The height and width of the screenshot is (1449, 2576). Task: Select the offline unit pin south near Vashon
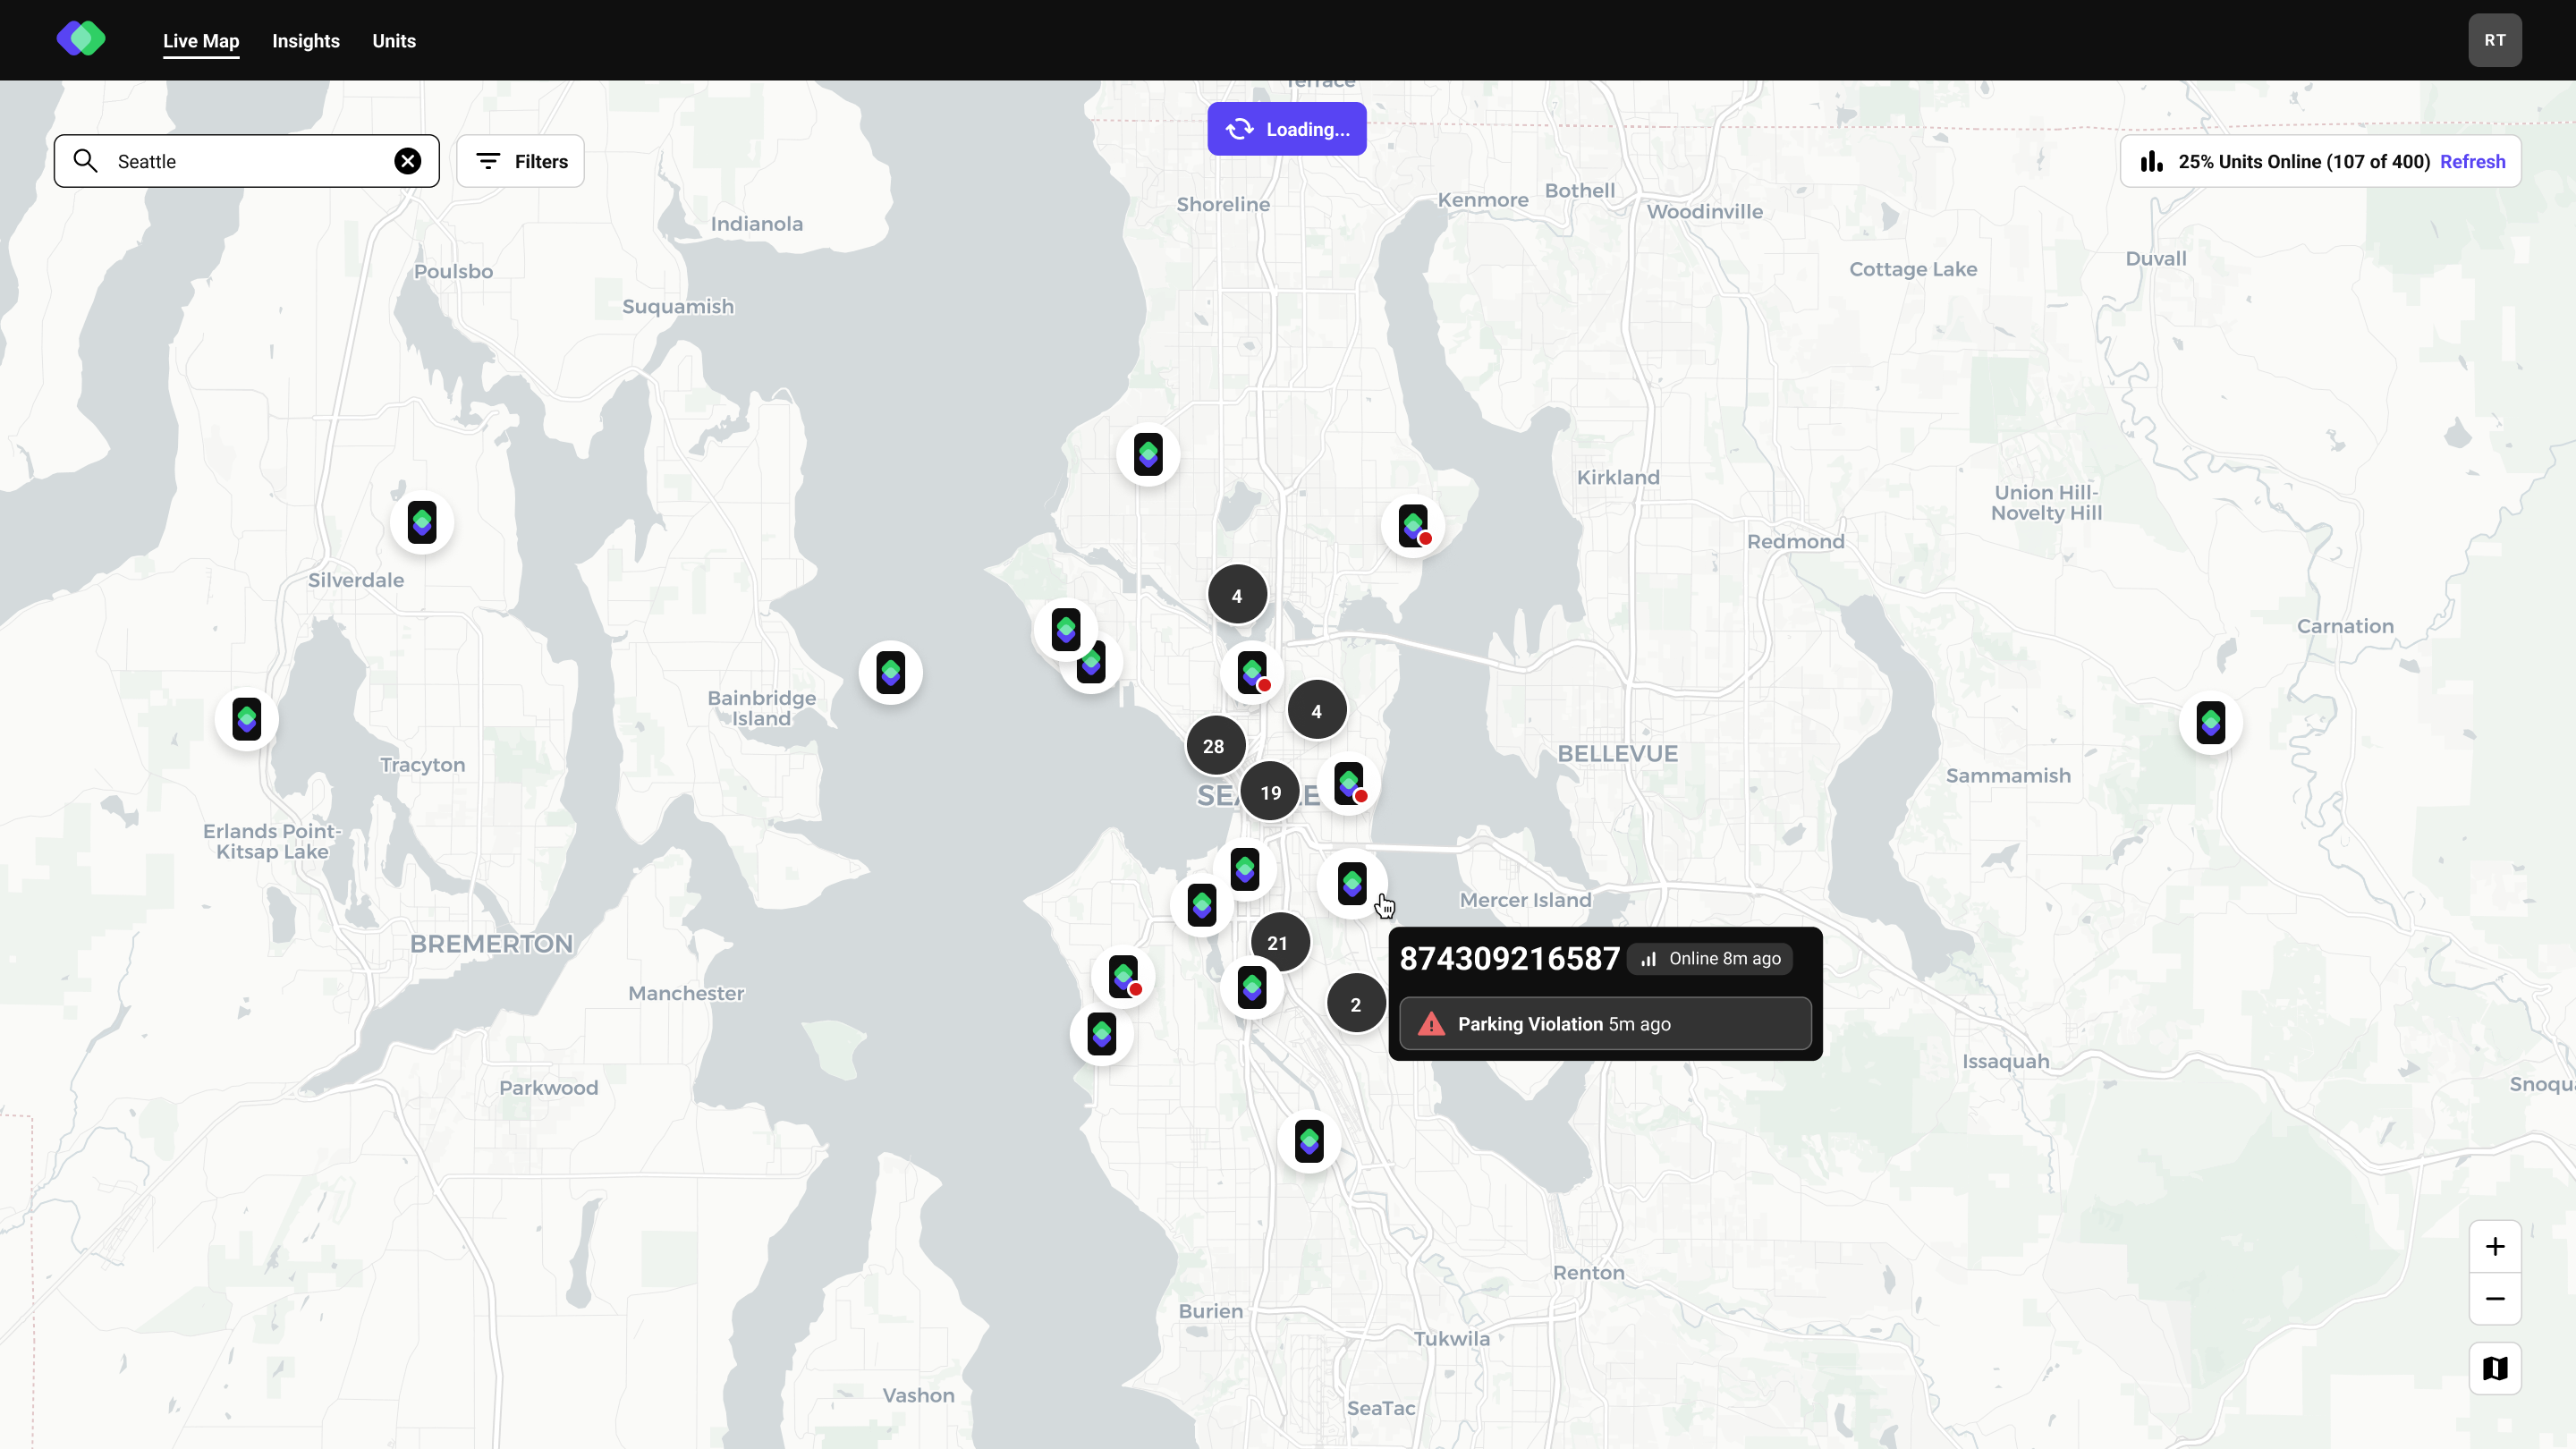[1309, 1140]
